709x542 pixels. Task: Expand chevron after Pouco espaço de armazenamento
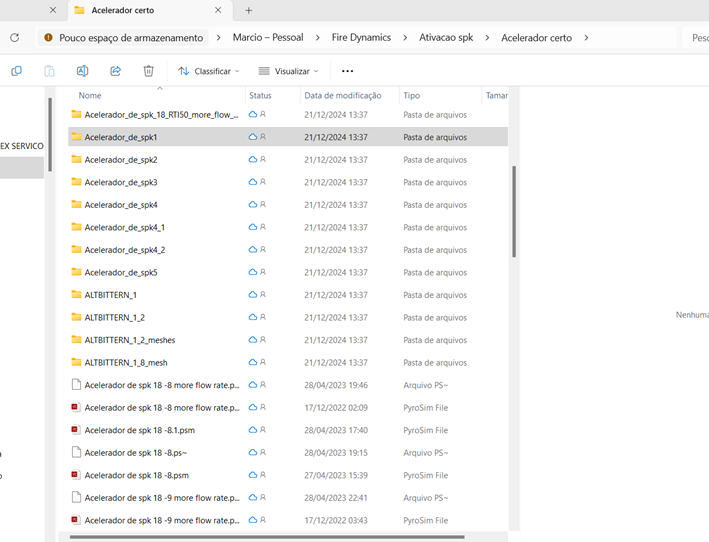coord(218,38)
